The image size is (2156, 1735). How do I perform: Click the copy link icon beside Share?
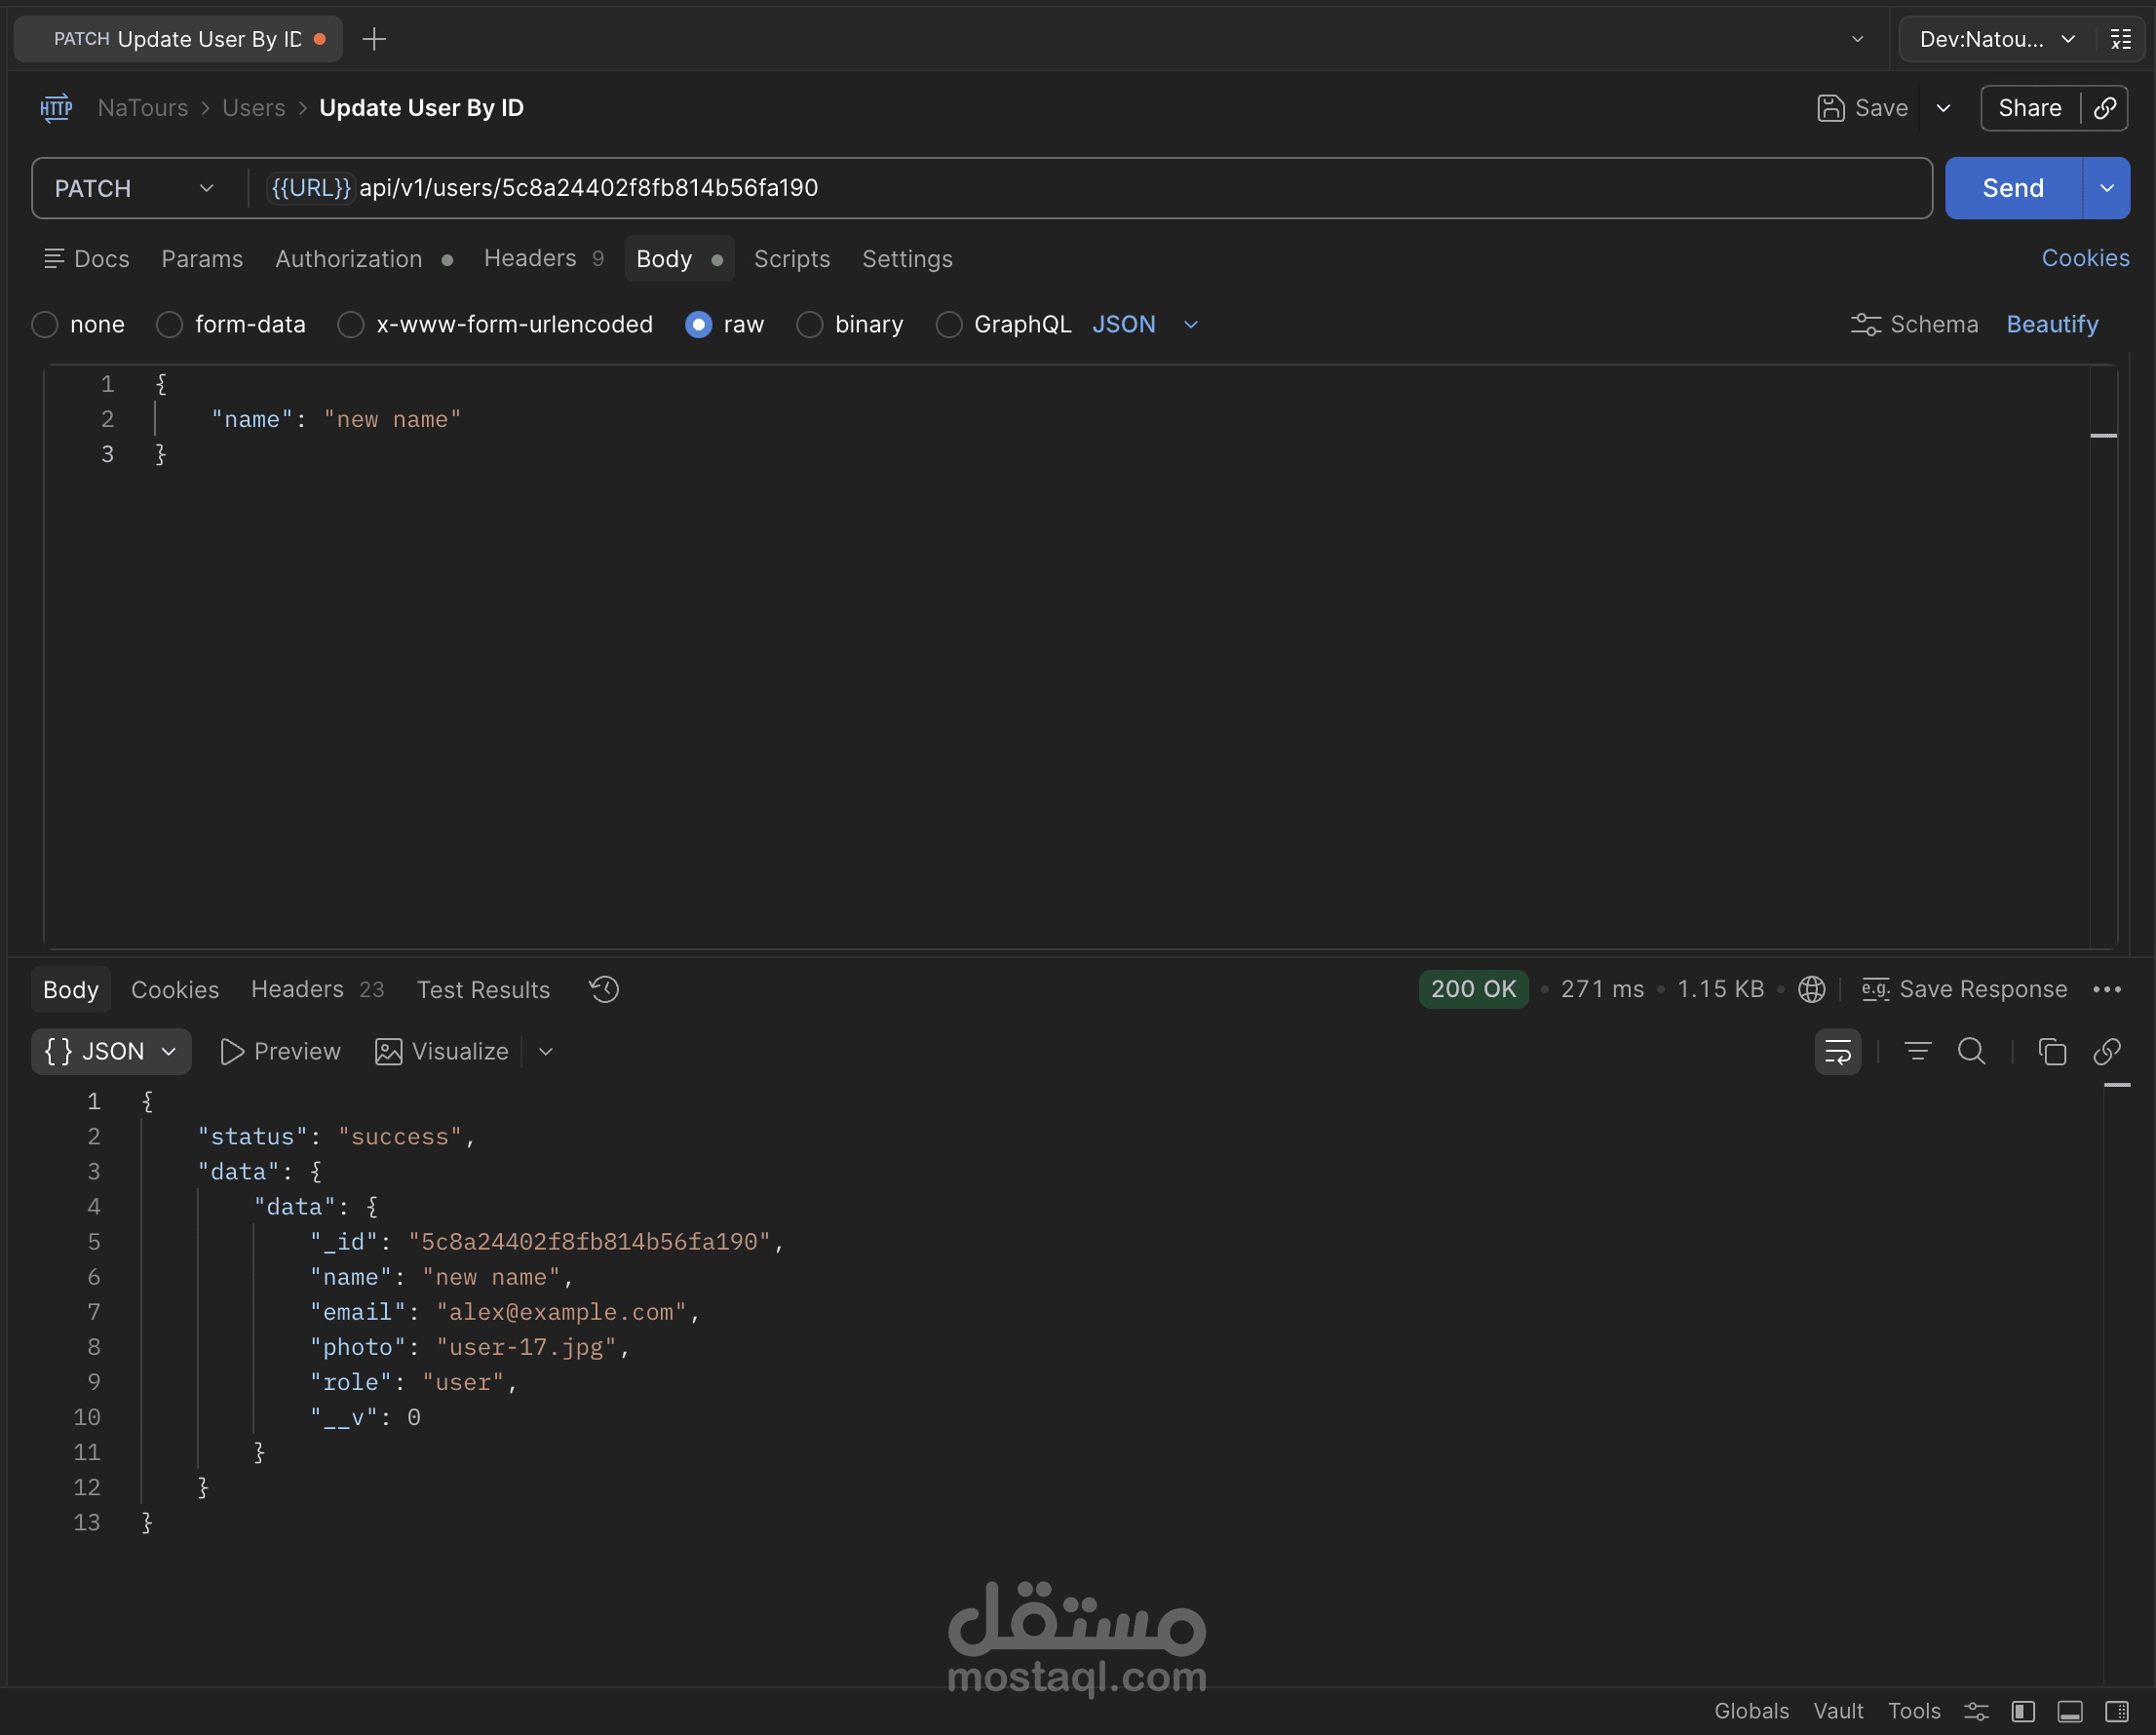2105,108
